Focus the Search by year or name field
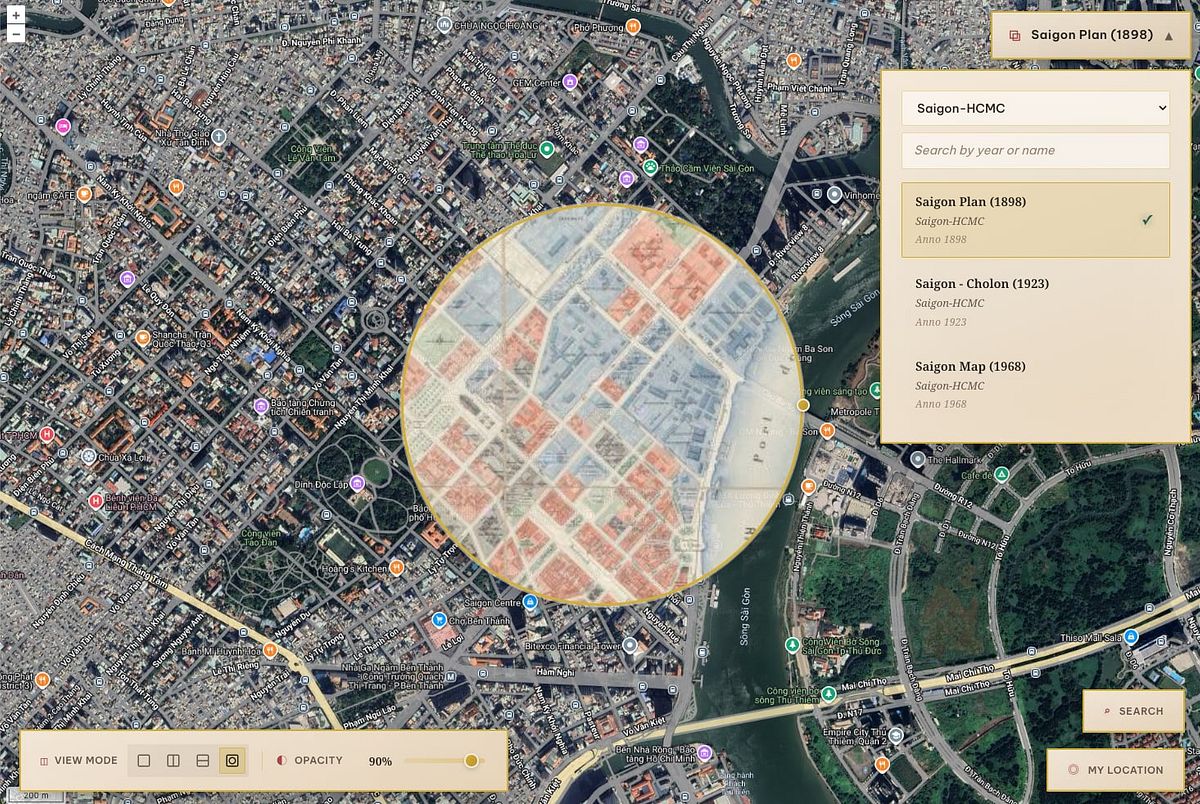Screen dimensions: 1200x804 coord(1035,150)
